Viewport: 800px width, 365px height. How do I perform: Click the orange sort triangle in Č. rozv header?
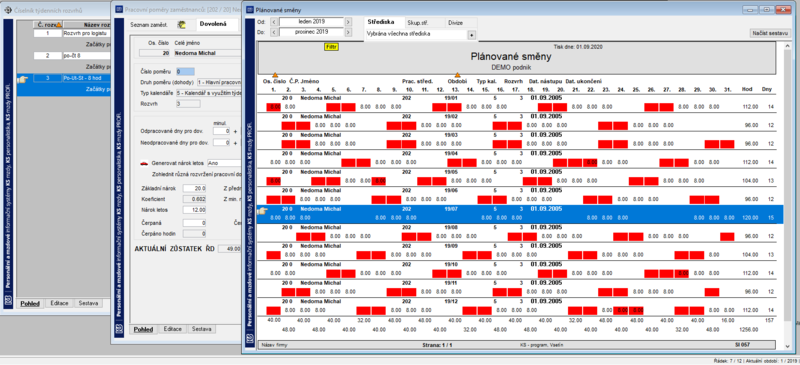(59, 25)
